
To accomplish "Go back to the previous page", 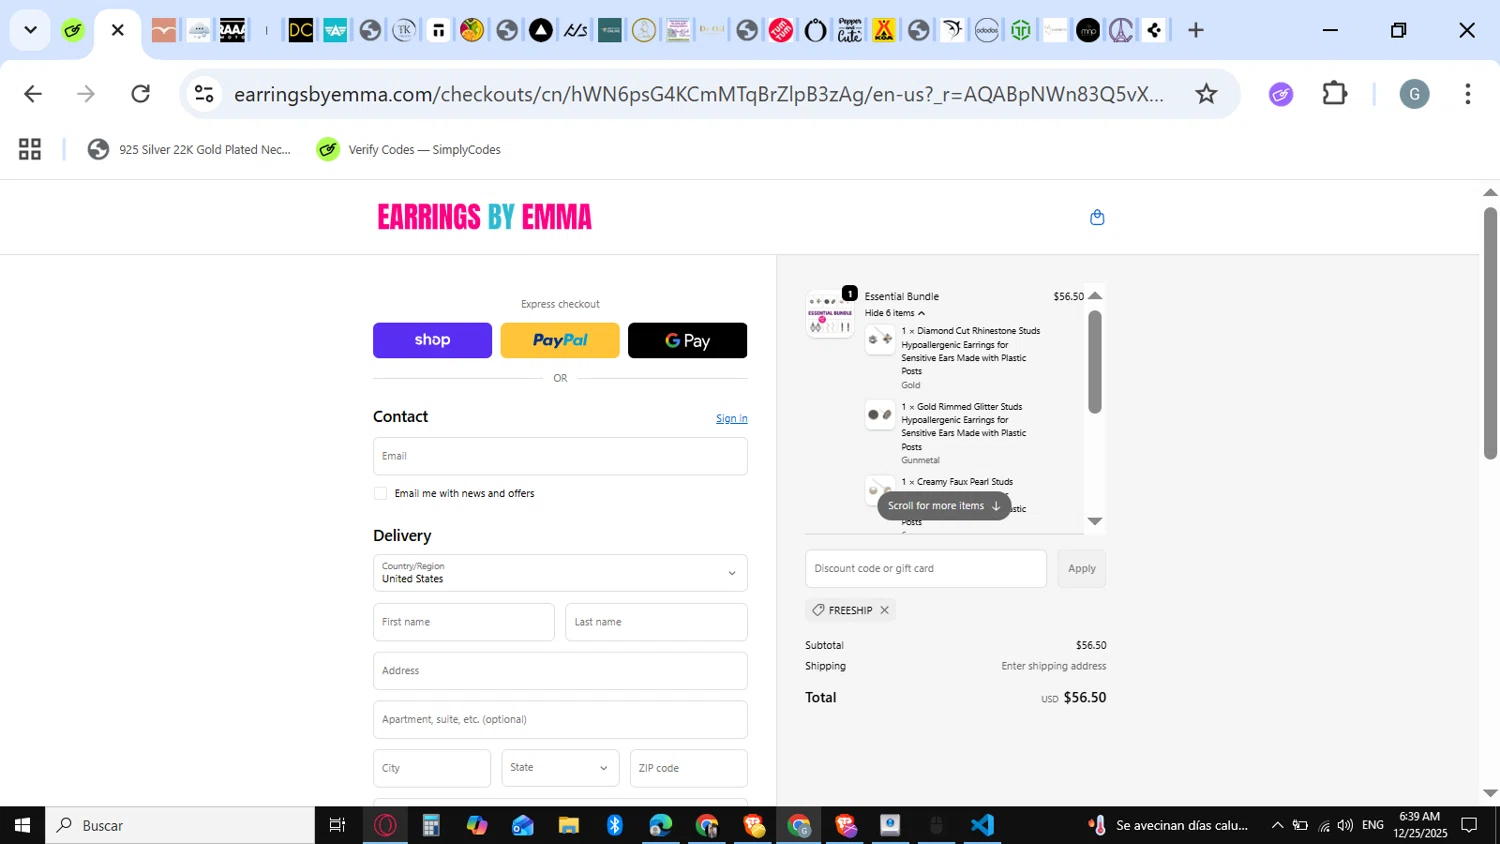I will (x=33, y=94).
